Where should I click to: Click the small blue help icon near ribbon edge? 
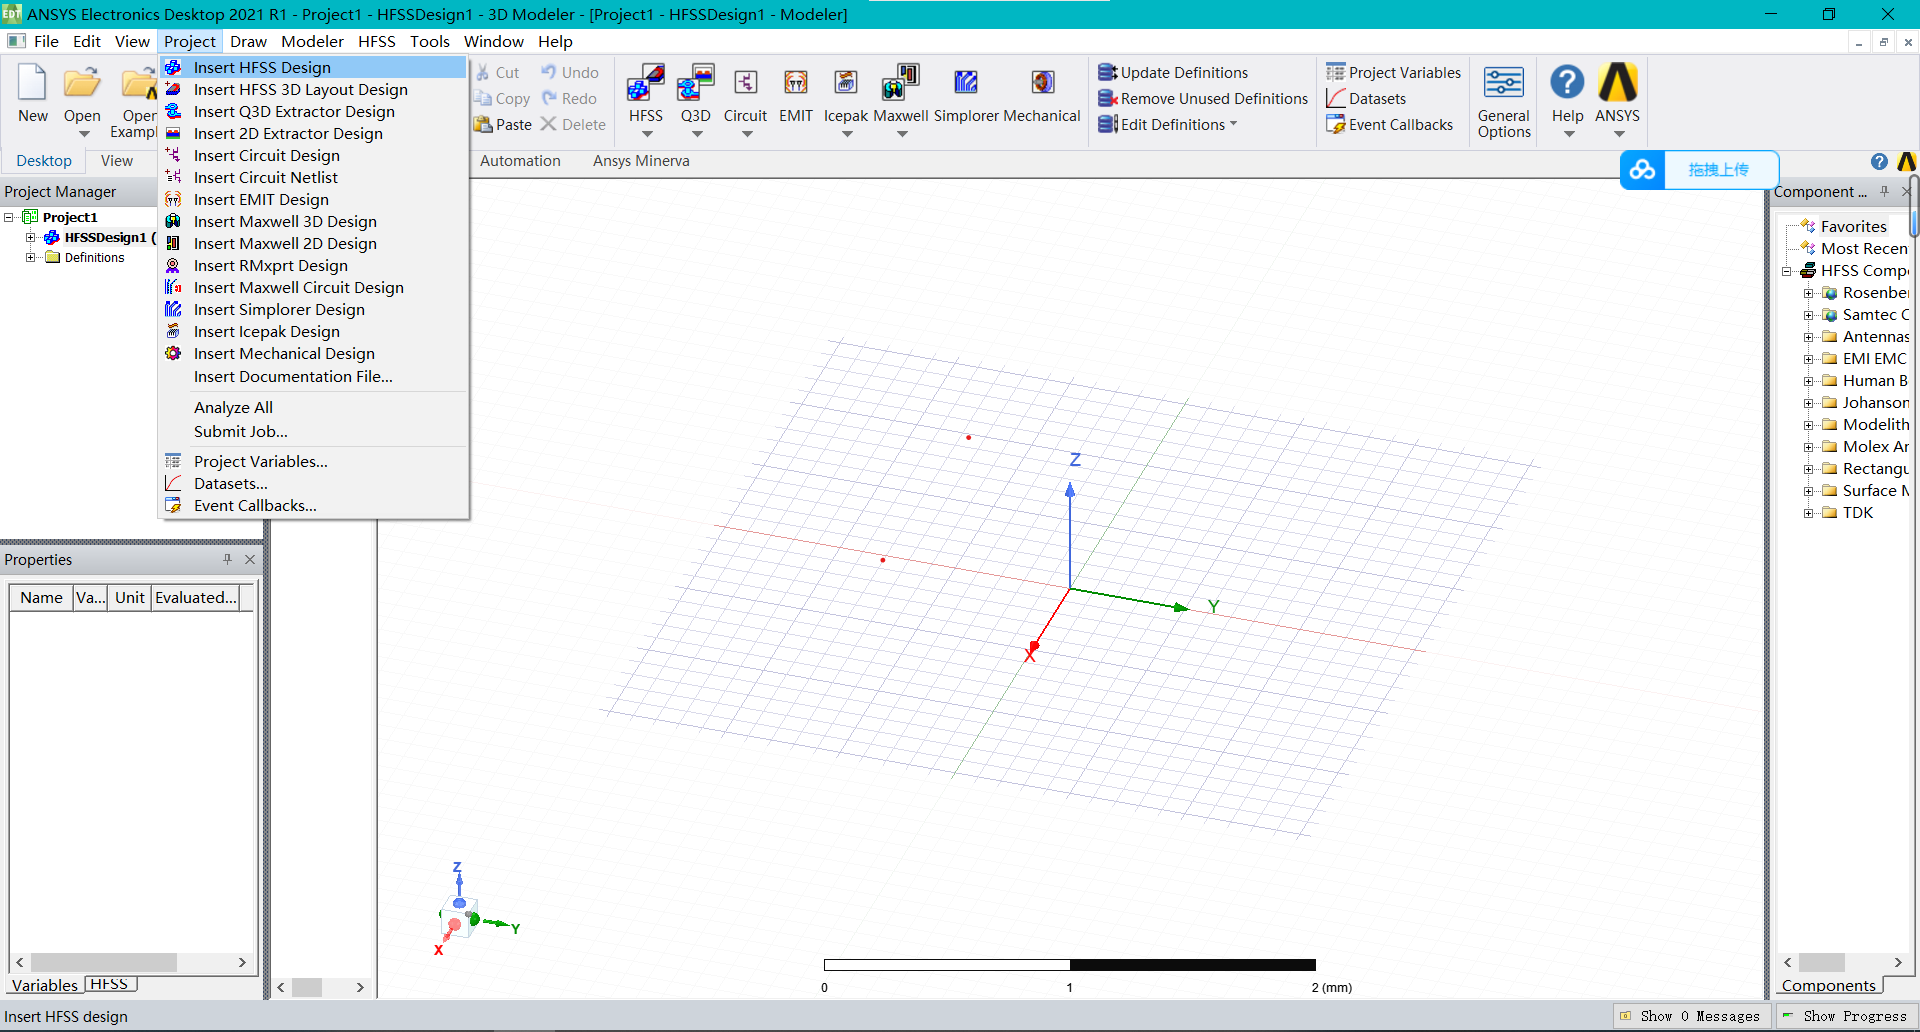click(x=1879, y=162)
